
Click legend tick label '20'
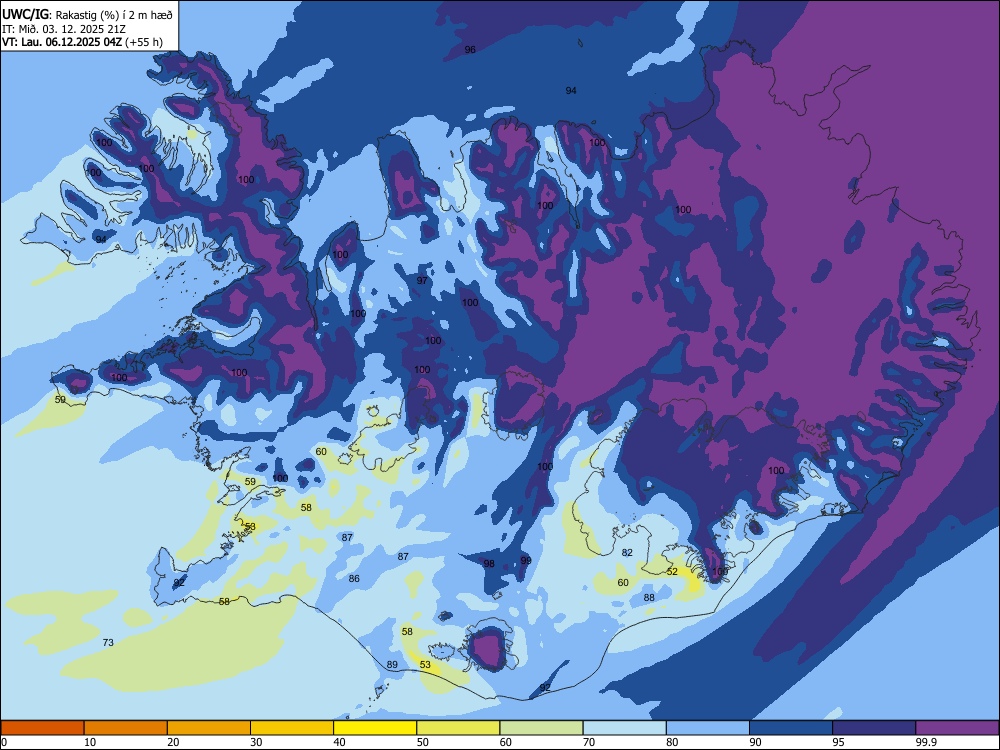[173, 742]
